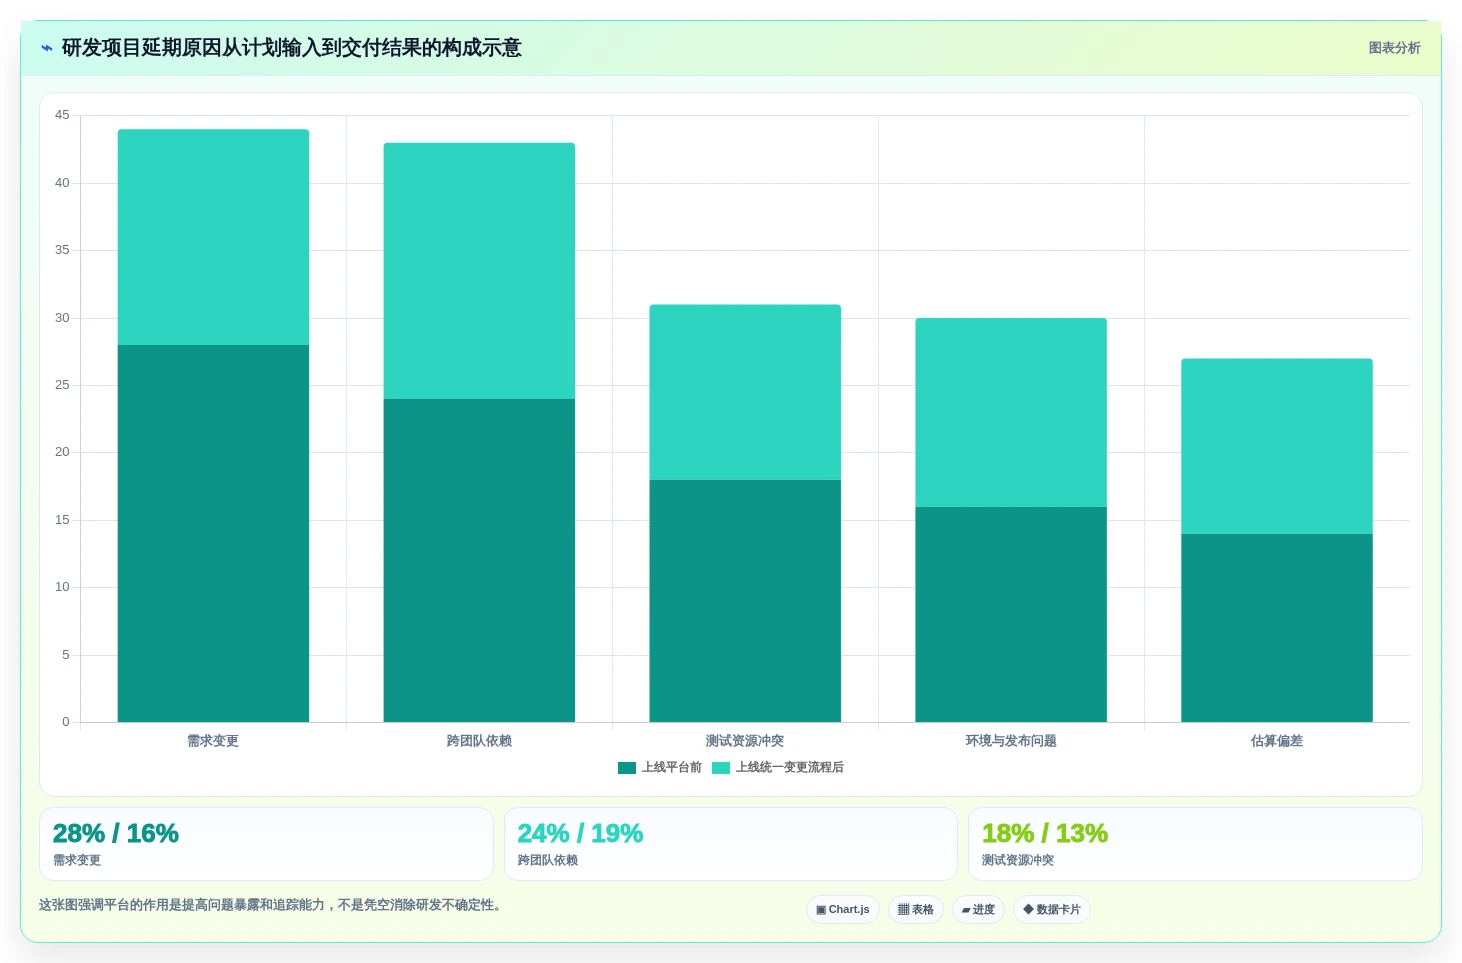1462x963 pixels.
Task: Click the 需求变更 x-axis label
Action: (213, 741)
